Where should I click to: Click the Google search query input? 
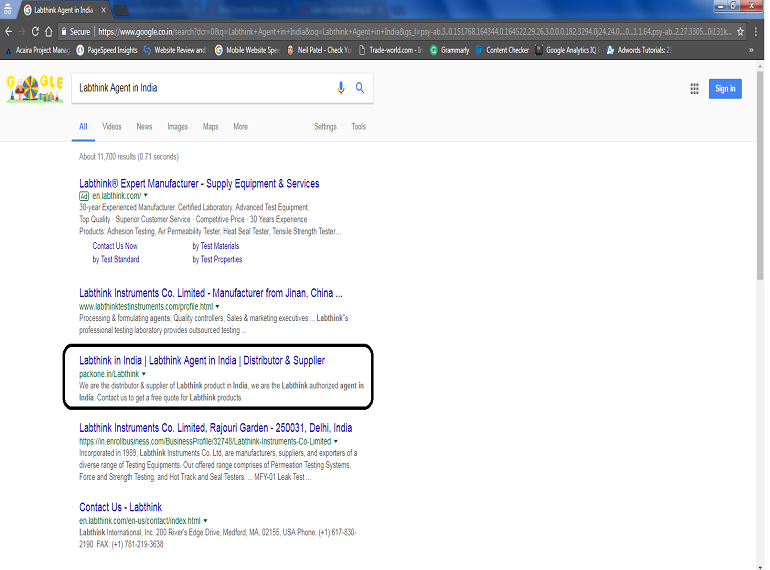[x=204, y=88]
